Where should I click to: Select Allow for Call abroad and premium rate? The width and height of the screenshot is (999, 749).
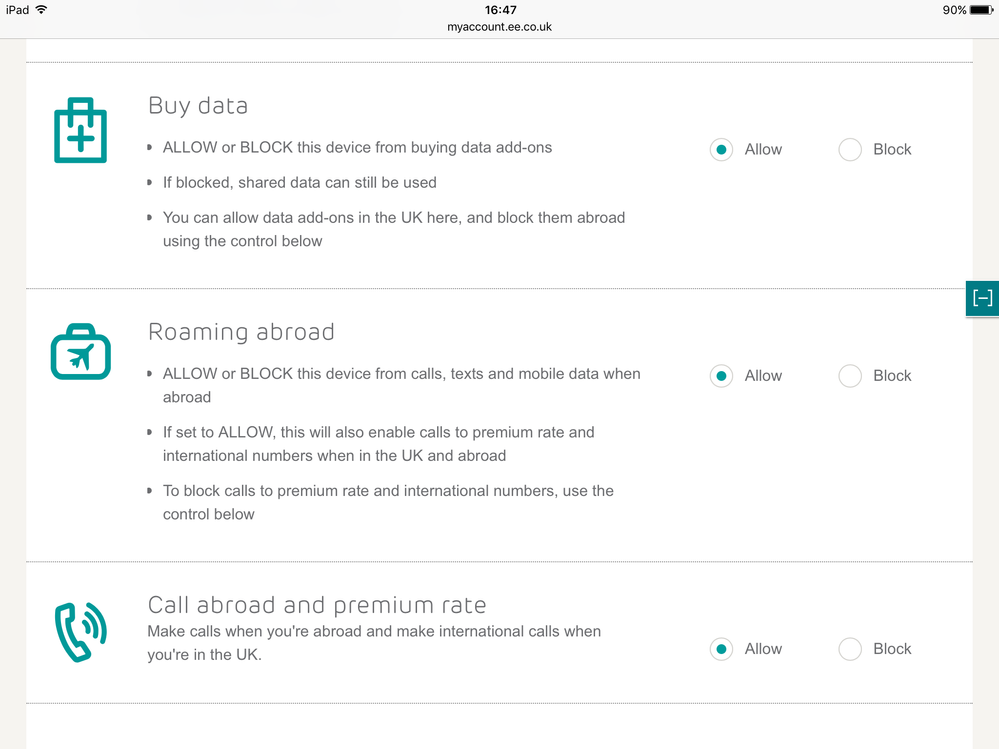pyautogui.click(x=721, y=649)
